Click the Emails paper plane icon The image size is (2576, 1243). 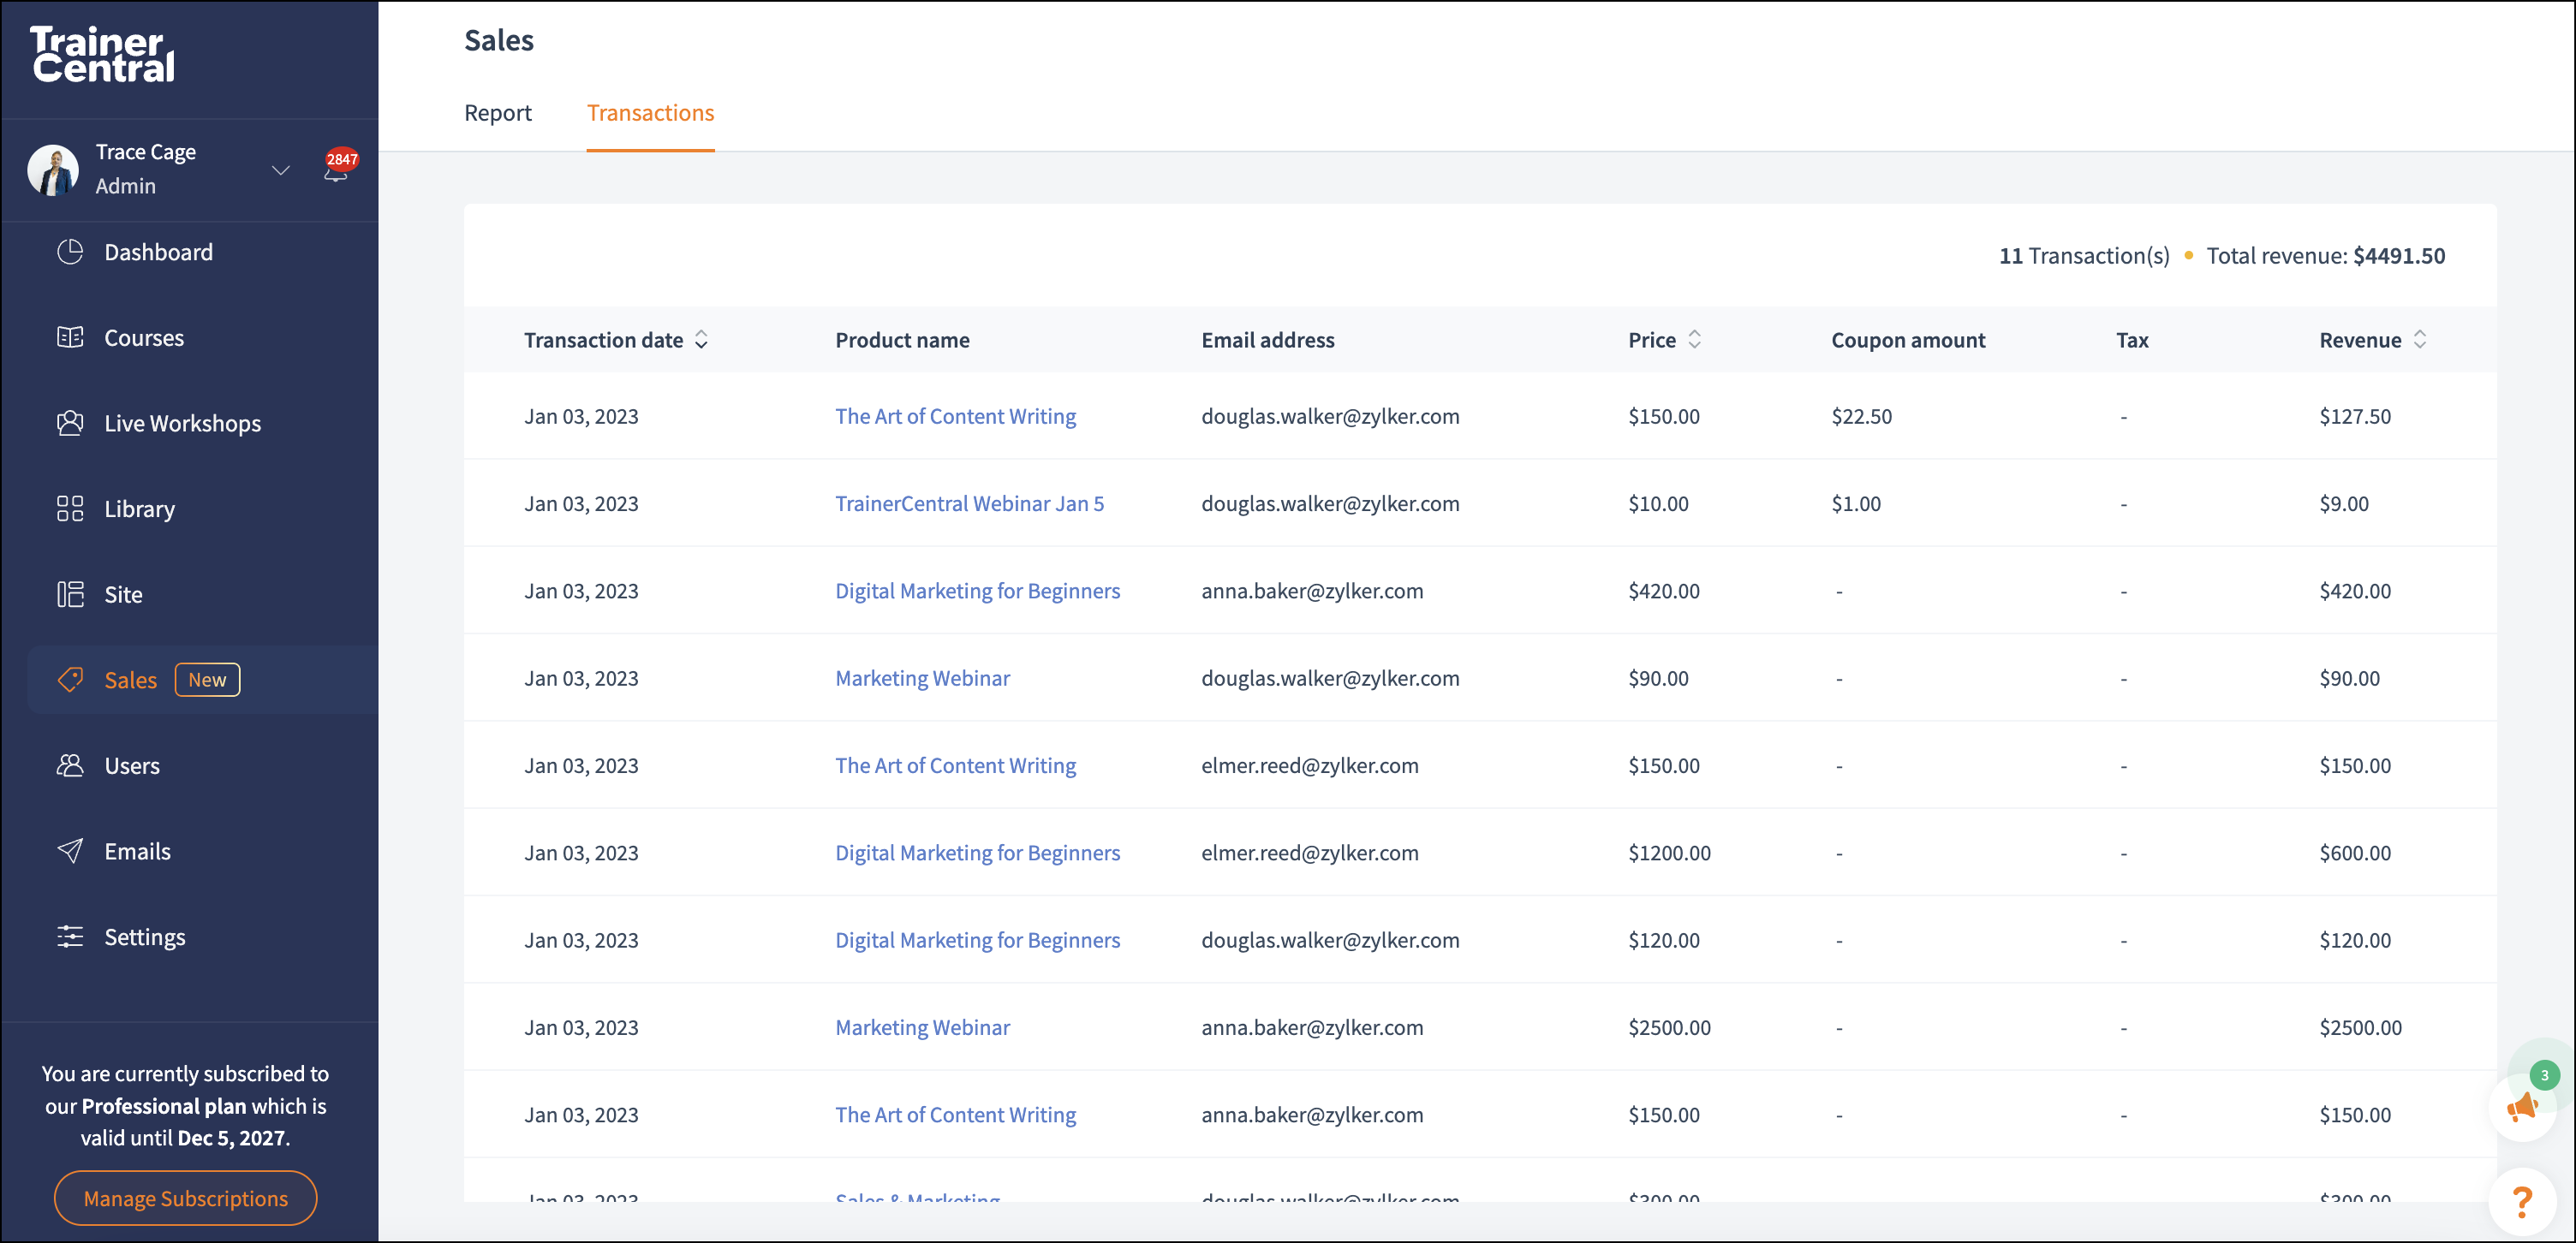tap(70, 851)
